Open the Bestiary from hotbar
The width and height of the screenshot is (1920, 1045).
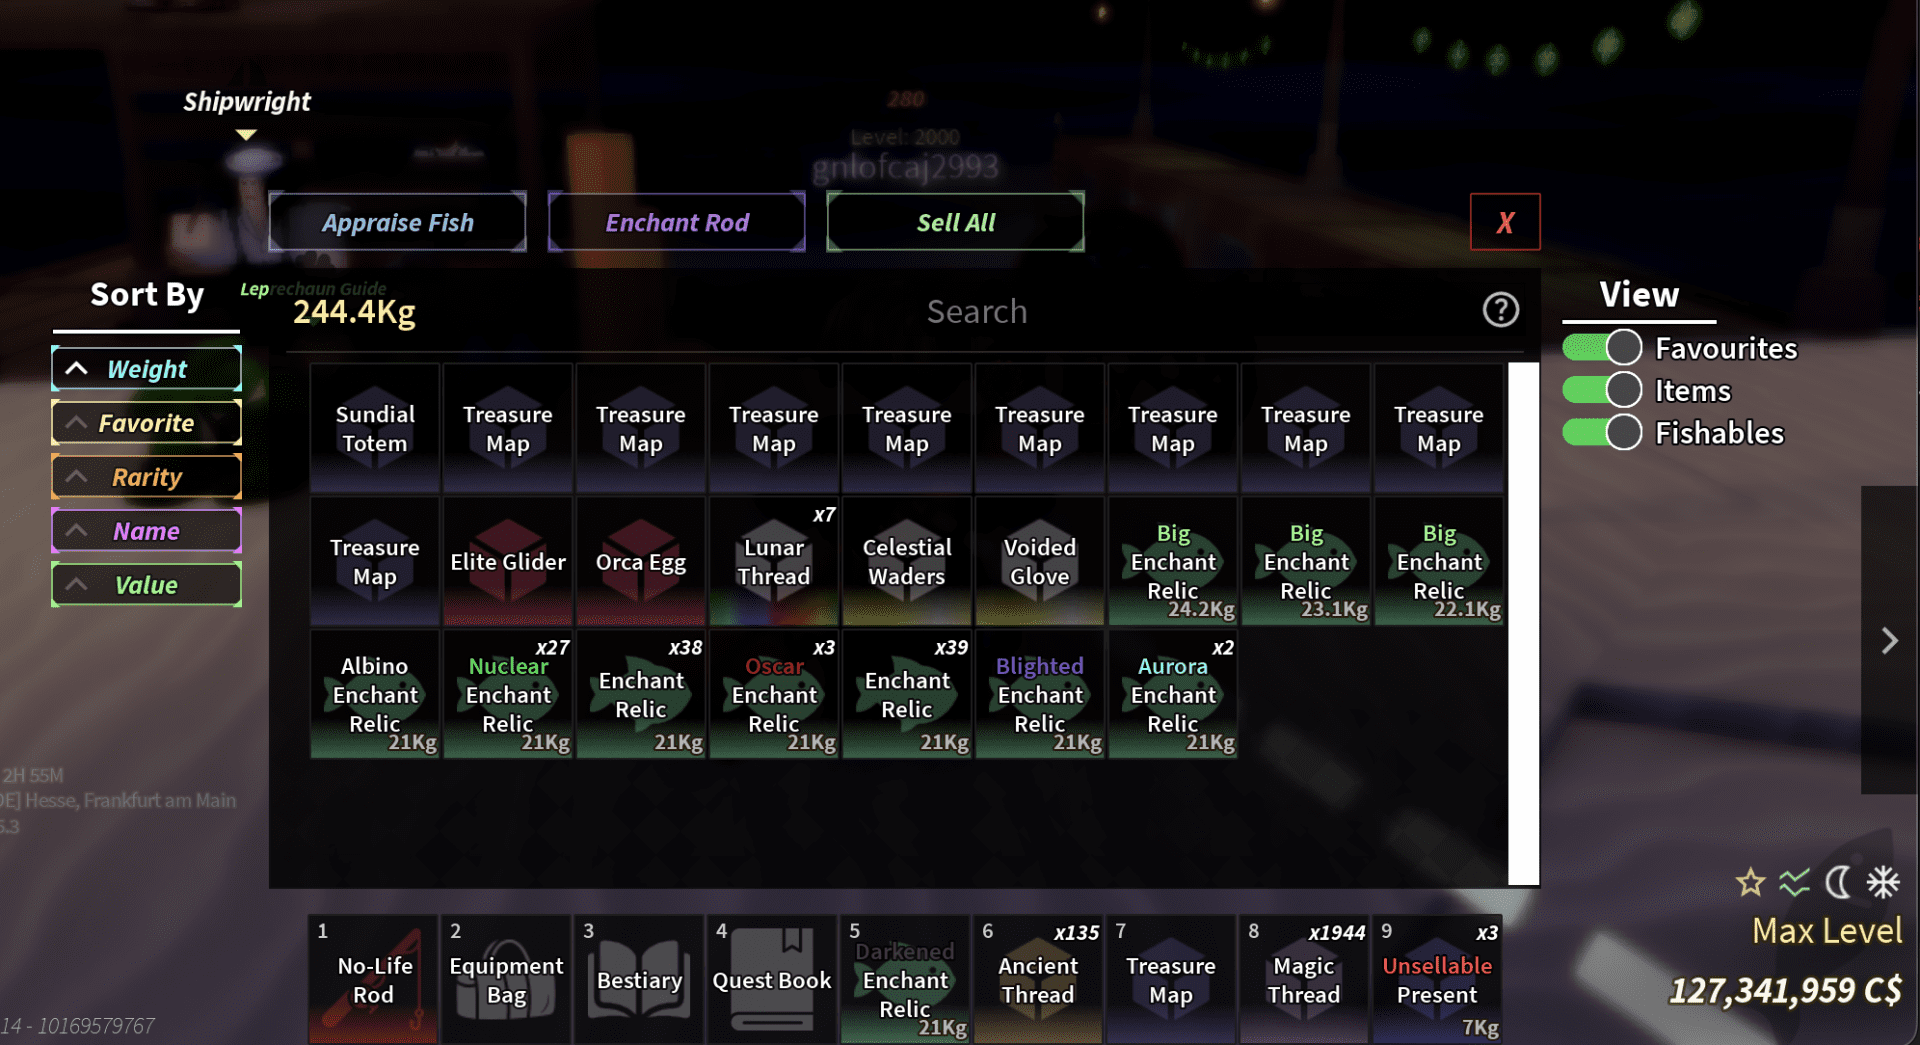639,980
